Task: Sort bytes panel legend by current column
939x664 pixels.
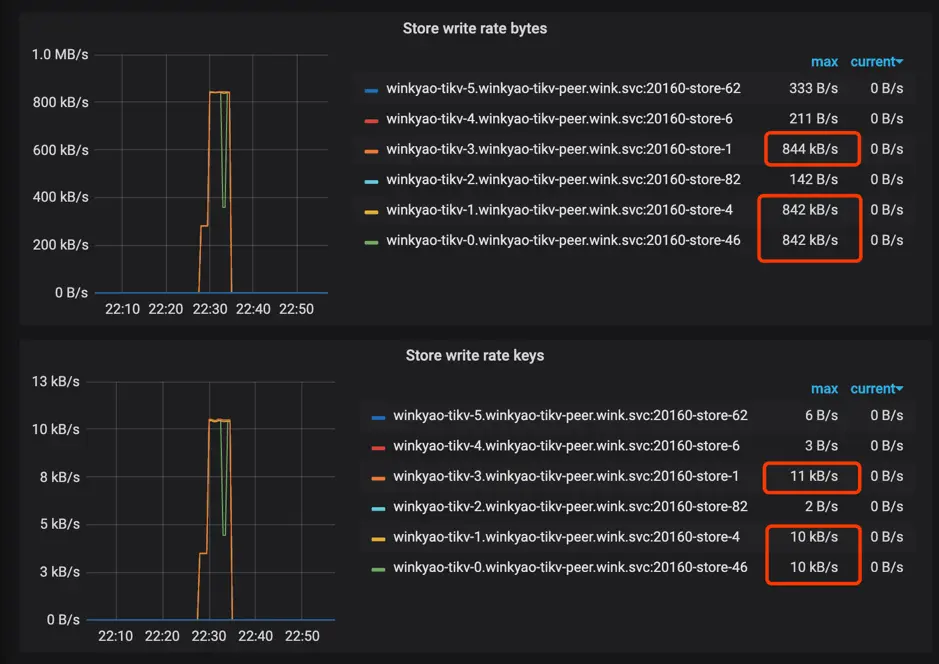Action: (876, 62)
